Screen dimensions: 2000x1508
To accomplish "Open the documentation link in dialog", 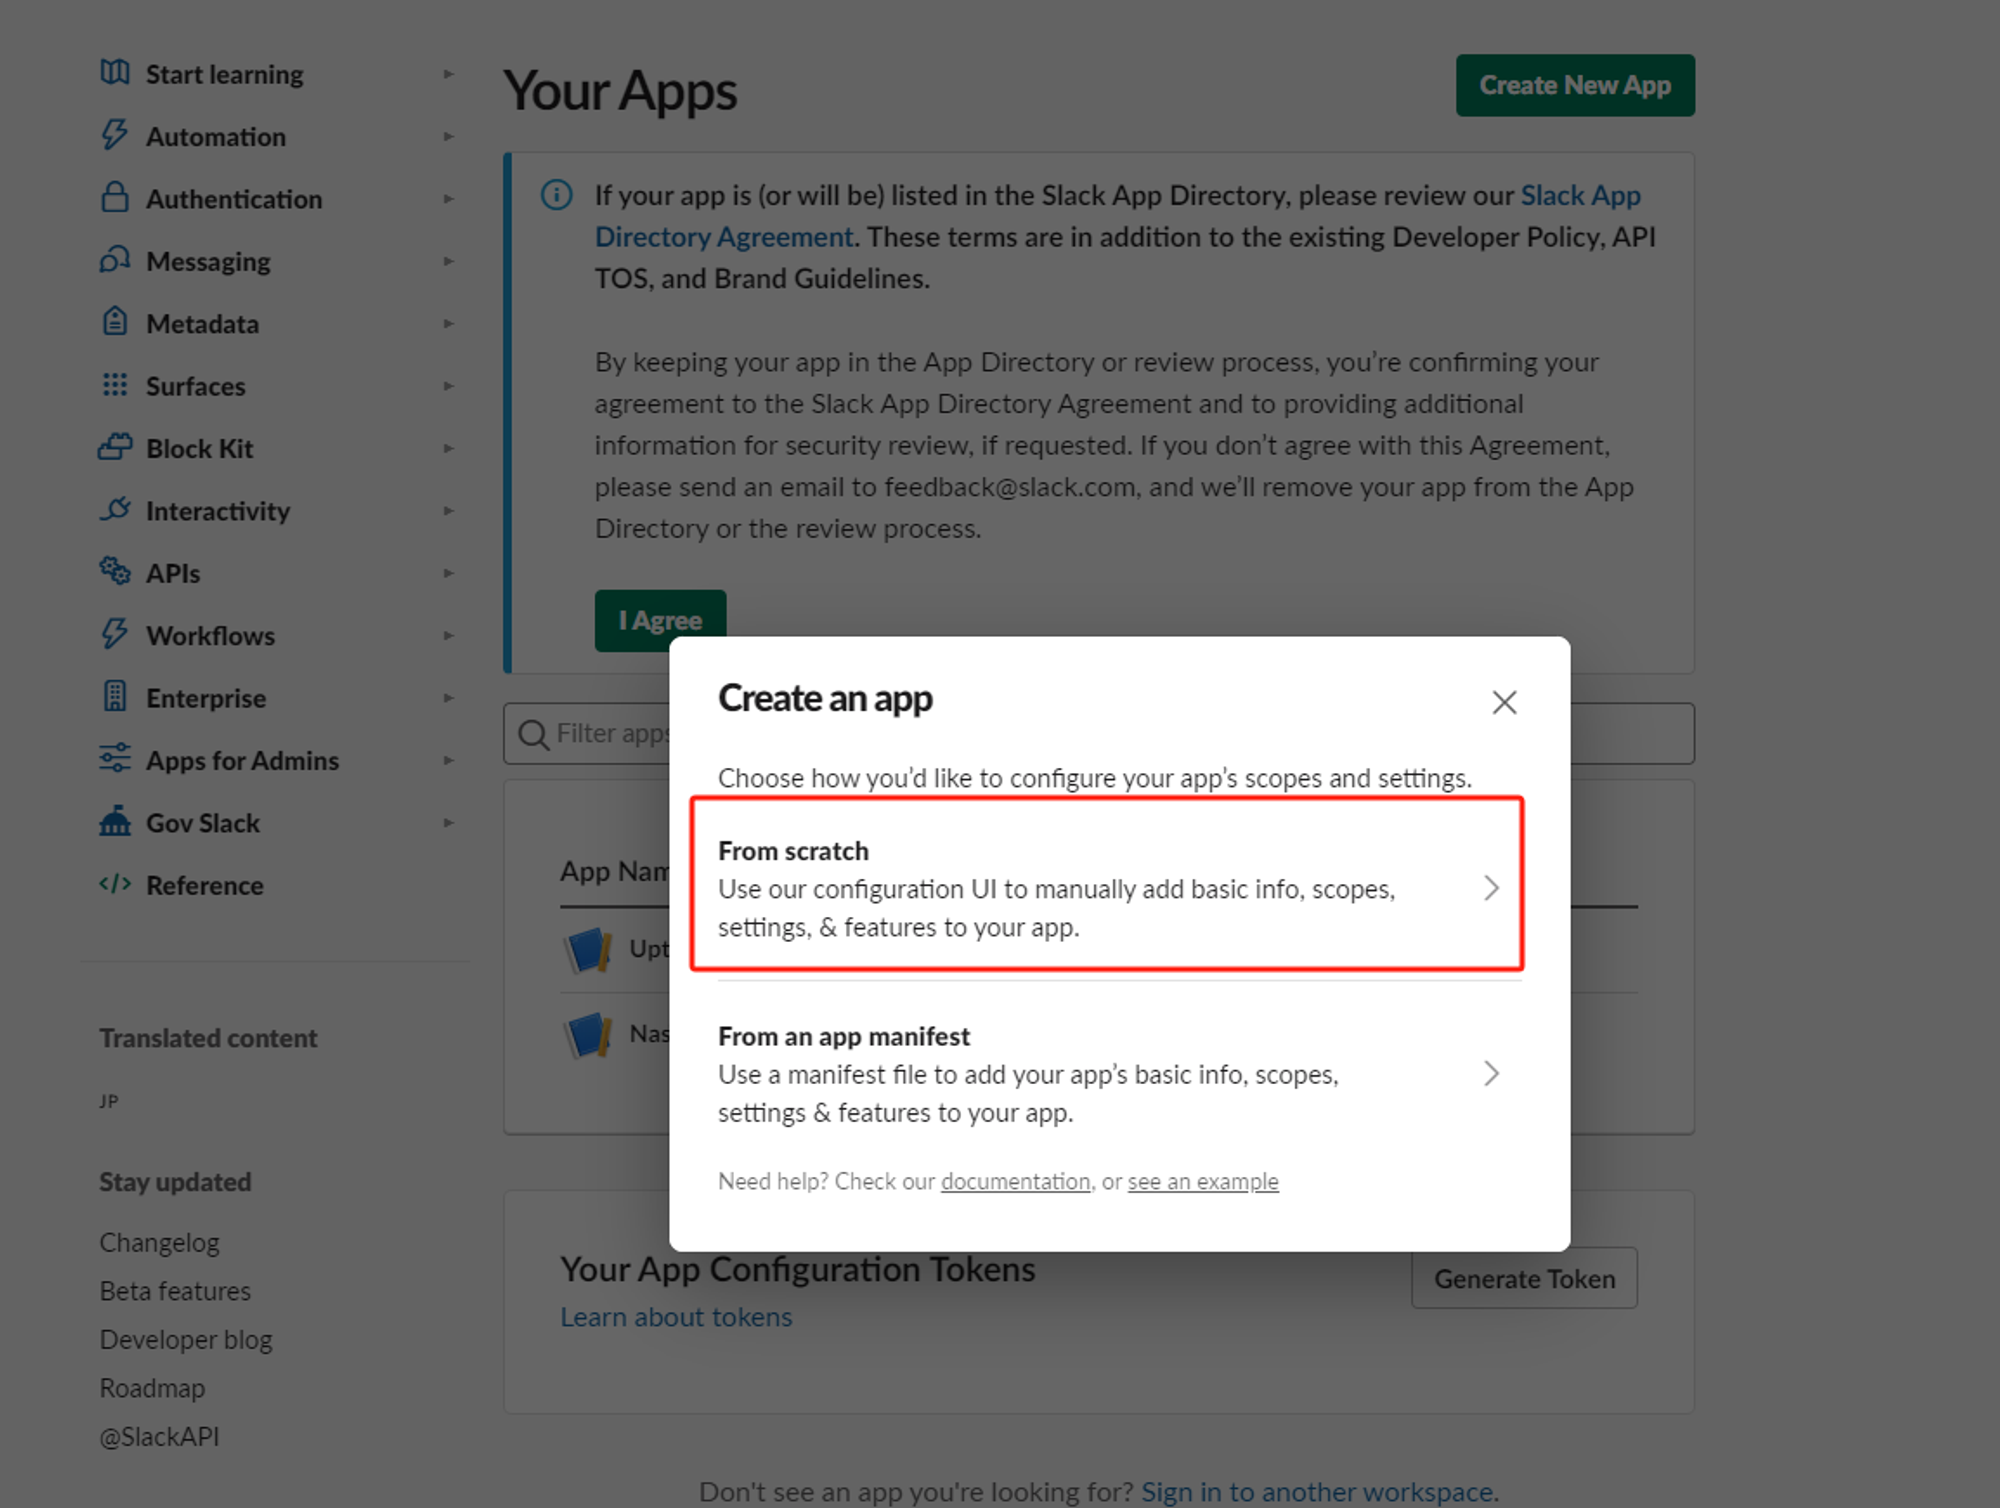I will click(1015, 1181).
